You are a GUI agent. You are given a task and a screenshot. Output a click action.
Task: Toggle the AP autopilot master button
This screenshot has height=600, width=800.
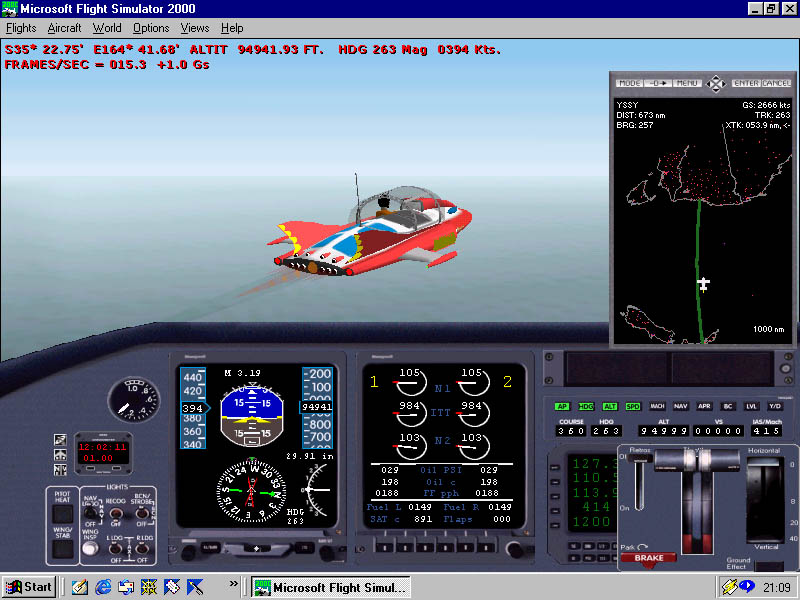(x=562, y=407)
